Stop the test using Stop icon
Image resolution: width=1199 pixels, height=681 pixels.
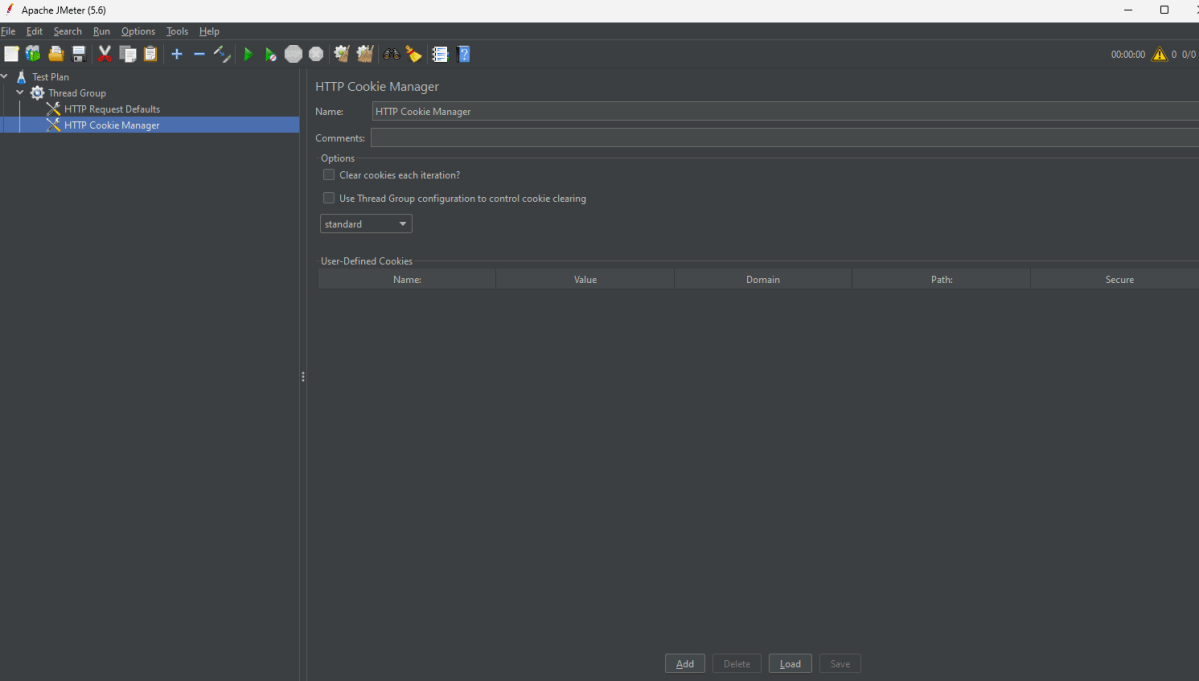coord(293,54)
